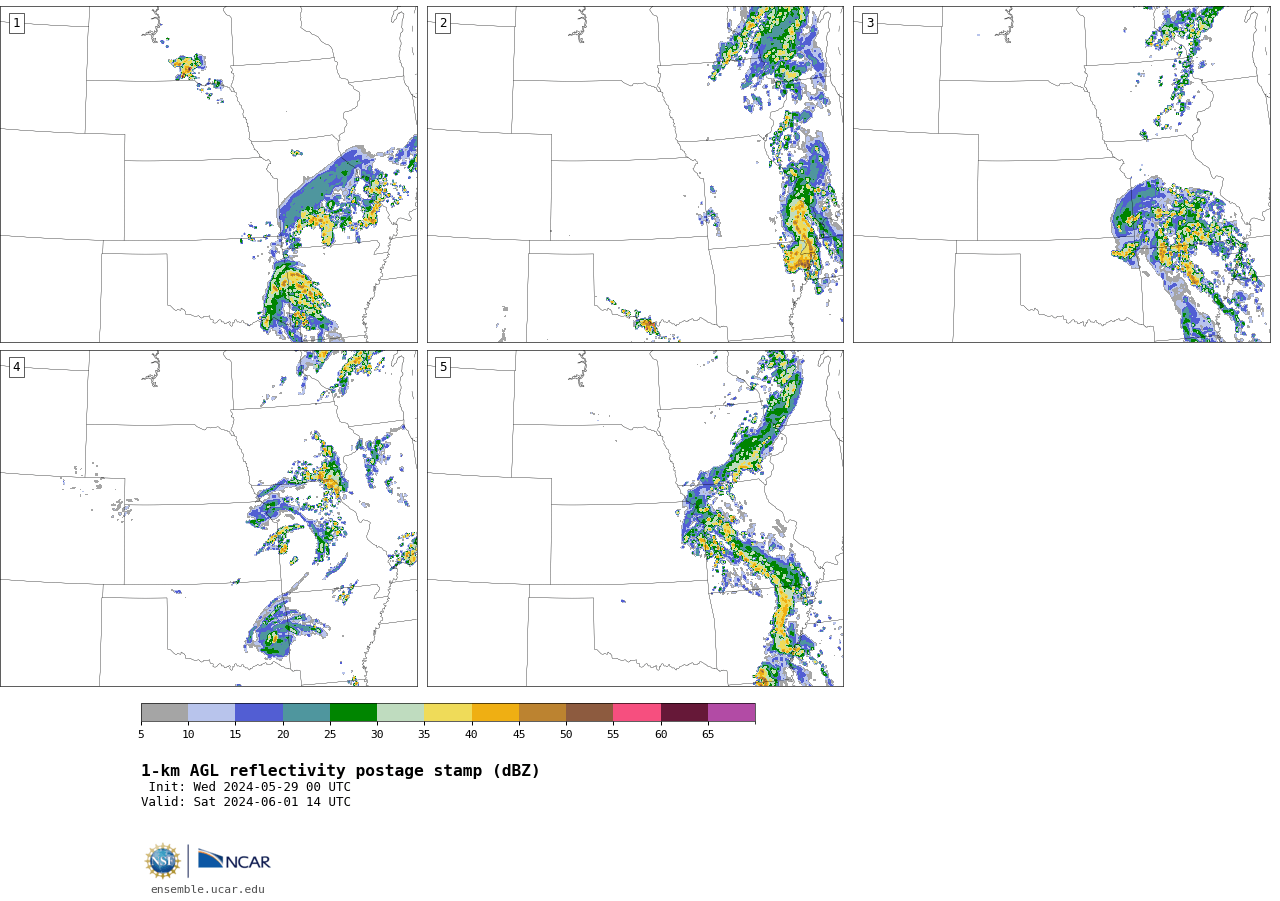Click the tan 45-50 dBZ swatch
This screenshot has width=1280, height=901.
click(542, 713)
